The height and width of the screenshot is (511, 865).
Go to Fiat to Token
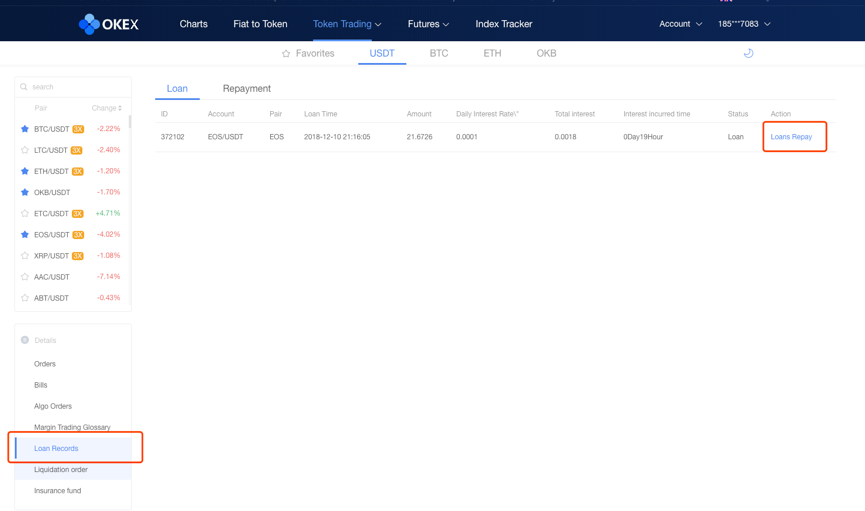(x=260, y=24)
